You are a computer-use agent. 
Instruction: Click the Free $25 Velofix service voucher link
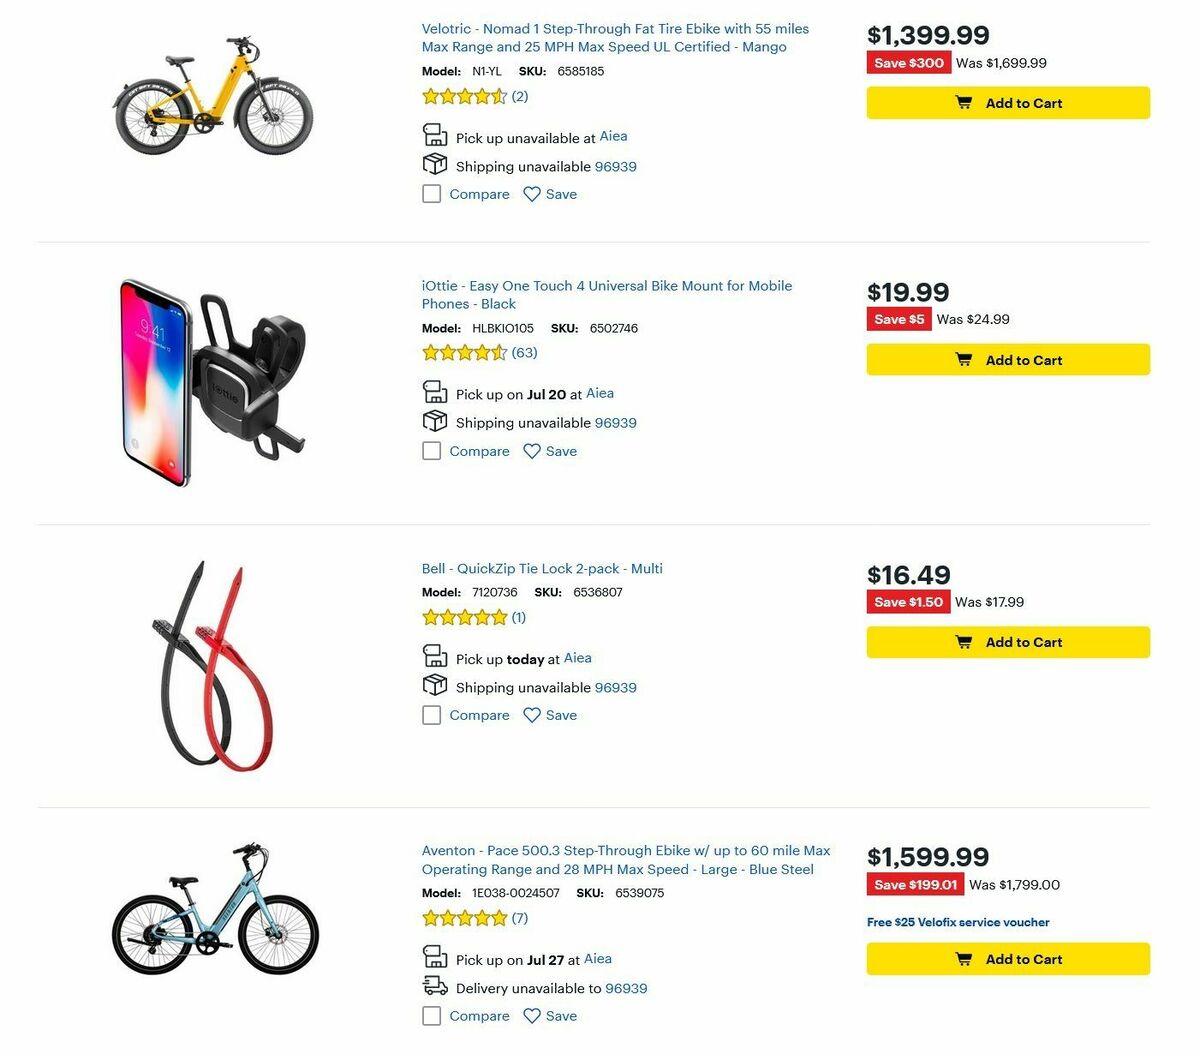[957, 922]
